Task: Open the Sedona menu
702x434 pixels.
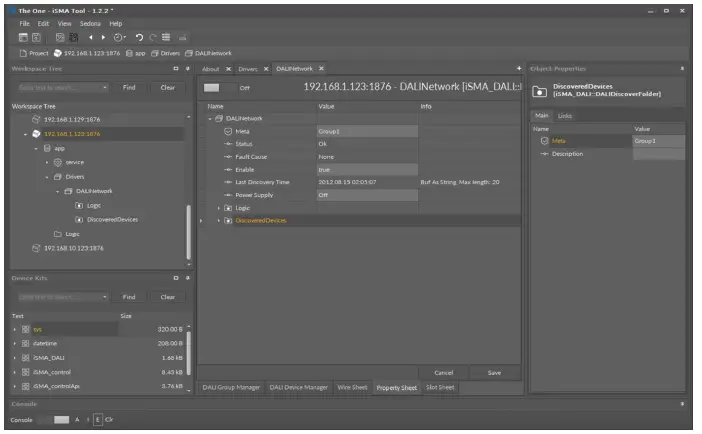Action: point(90,22)
